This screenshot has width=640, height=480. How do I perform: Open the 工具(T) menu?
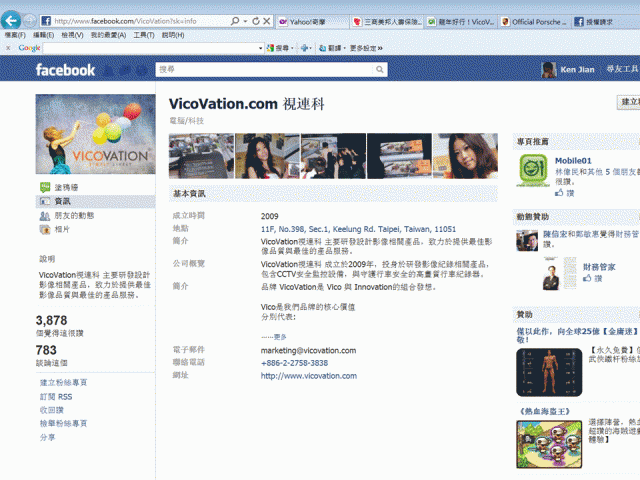(x=144, y=35)
